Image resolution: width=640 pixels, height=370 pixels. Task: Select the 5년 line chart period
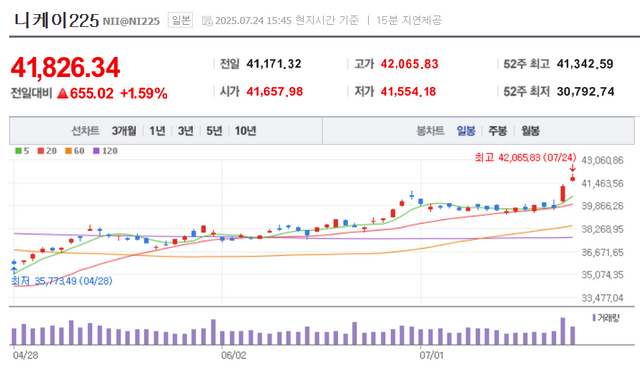[214, 131]
